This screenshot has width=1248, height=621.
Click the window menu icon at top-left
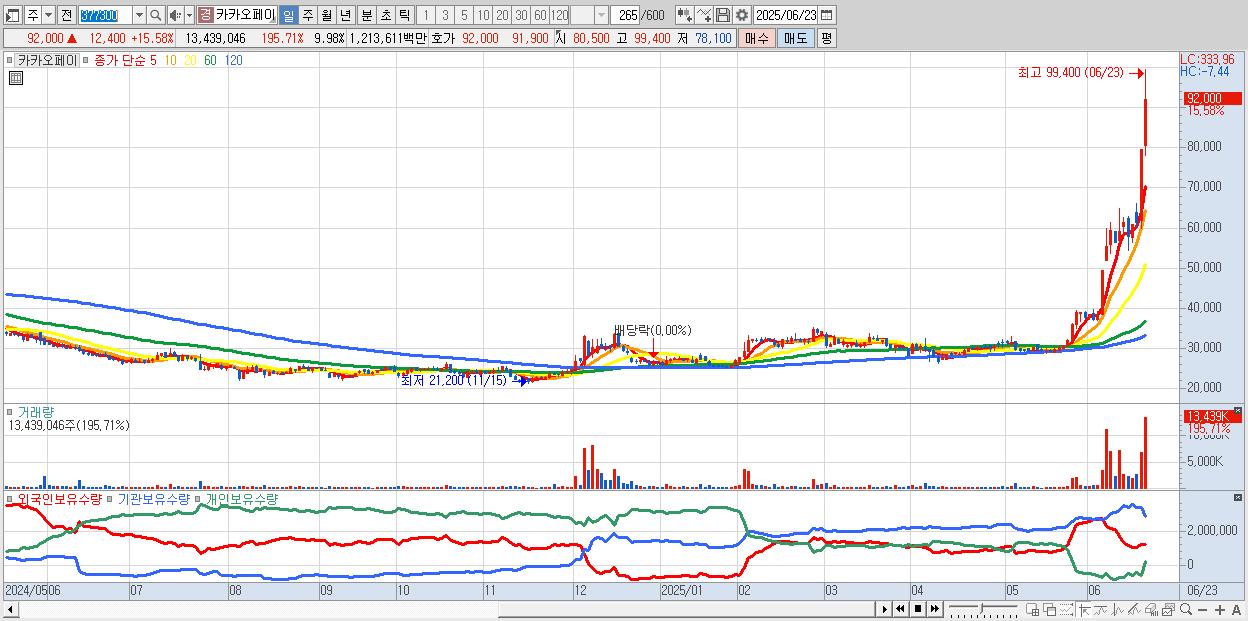click(12, 15)
